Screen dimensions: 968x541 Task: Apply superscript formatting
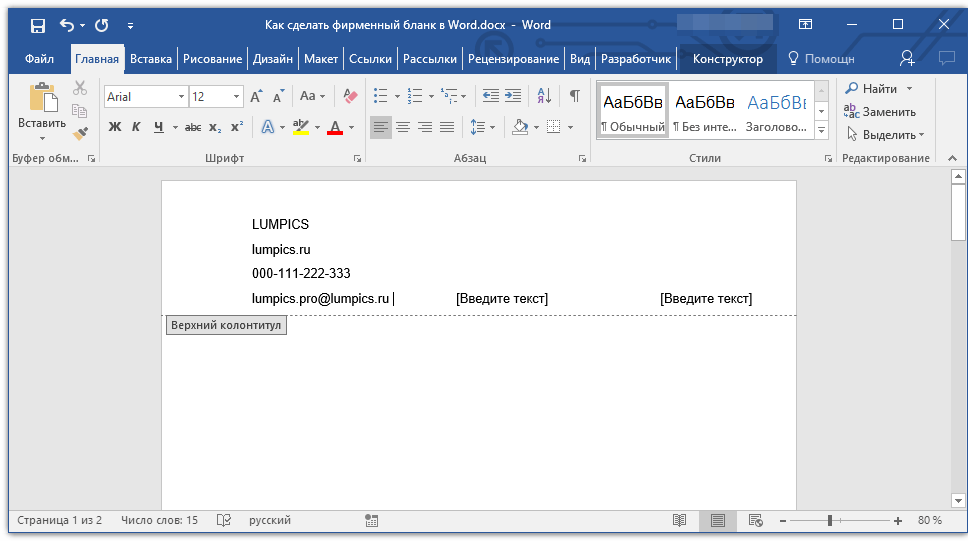click(237, 127)
